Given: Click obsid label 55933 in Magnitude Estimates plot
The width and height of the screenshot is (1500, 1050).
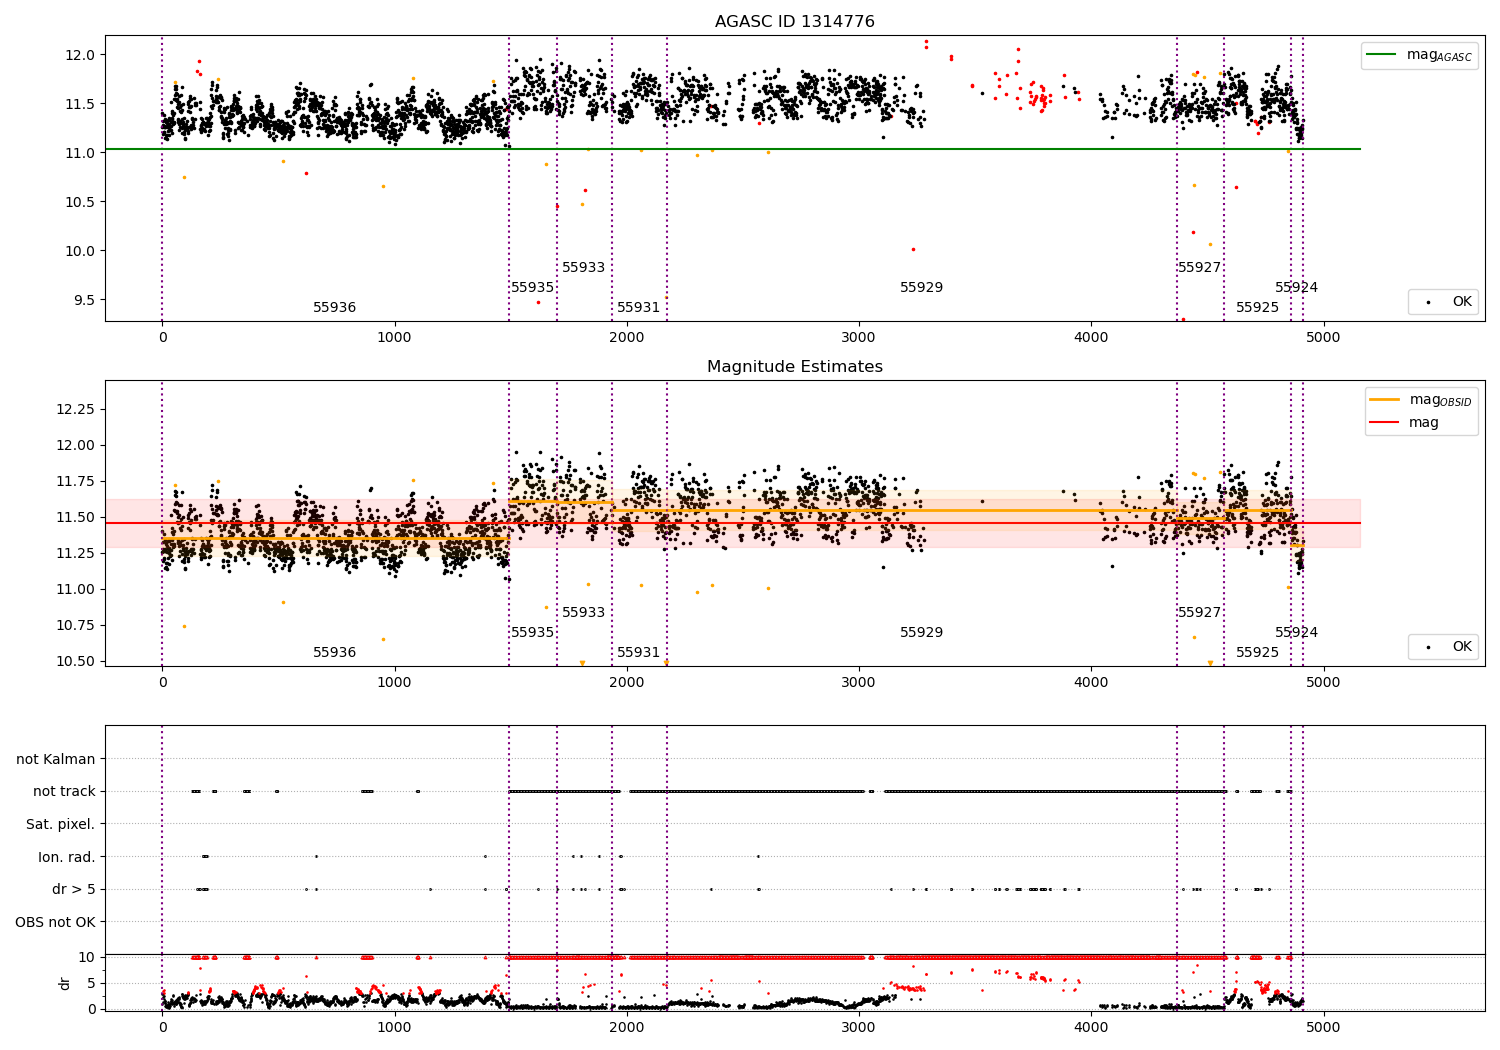Looking at the screenshot, I should pyautogui.click(x=583, y=612).
